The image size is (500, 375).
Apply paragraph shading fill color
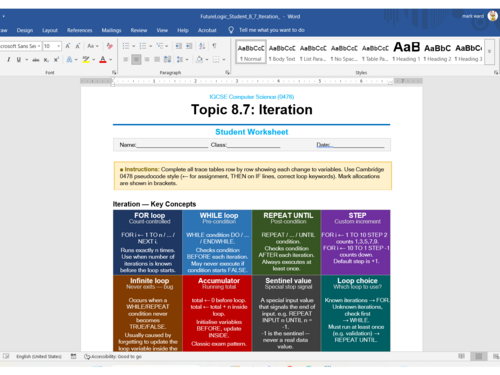[x=199, y=60]
